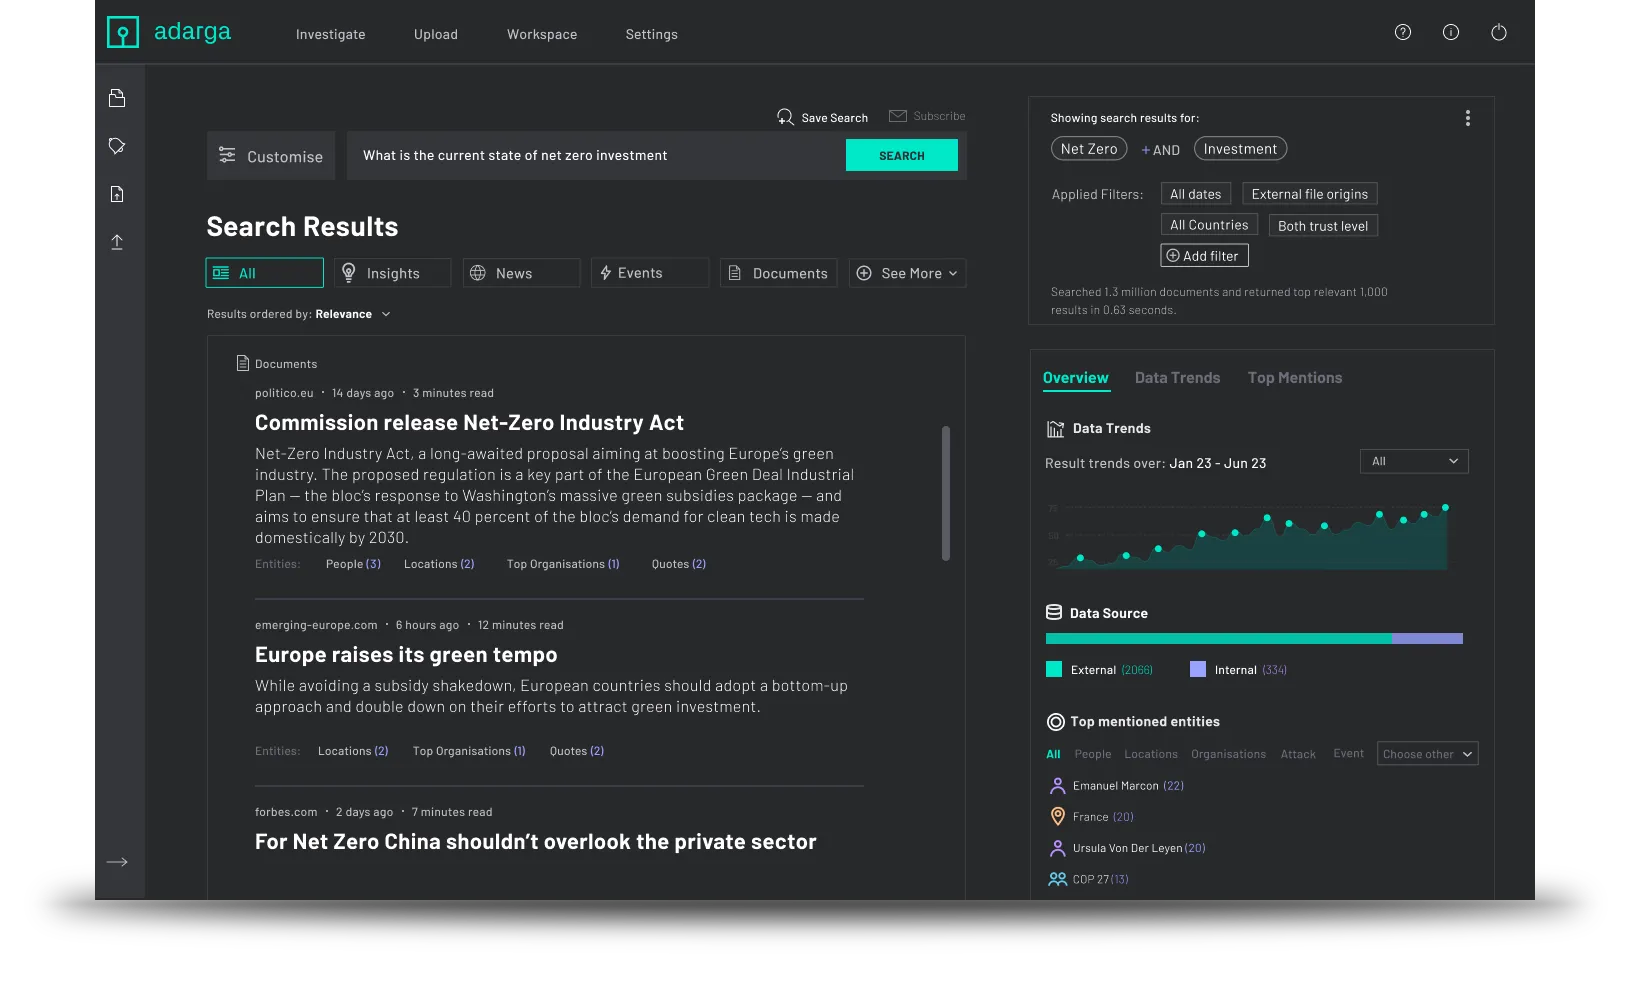Screen dimensions: 1630x985
Task: Click the SEARCH button
Action: tap(902, 155)
